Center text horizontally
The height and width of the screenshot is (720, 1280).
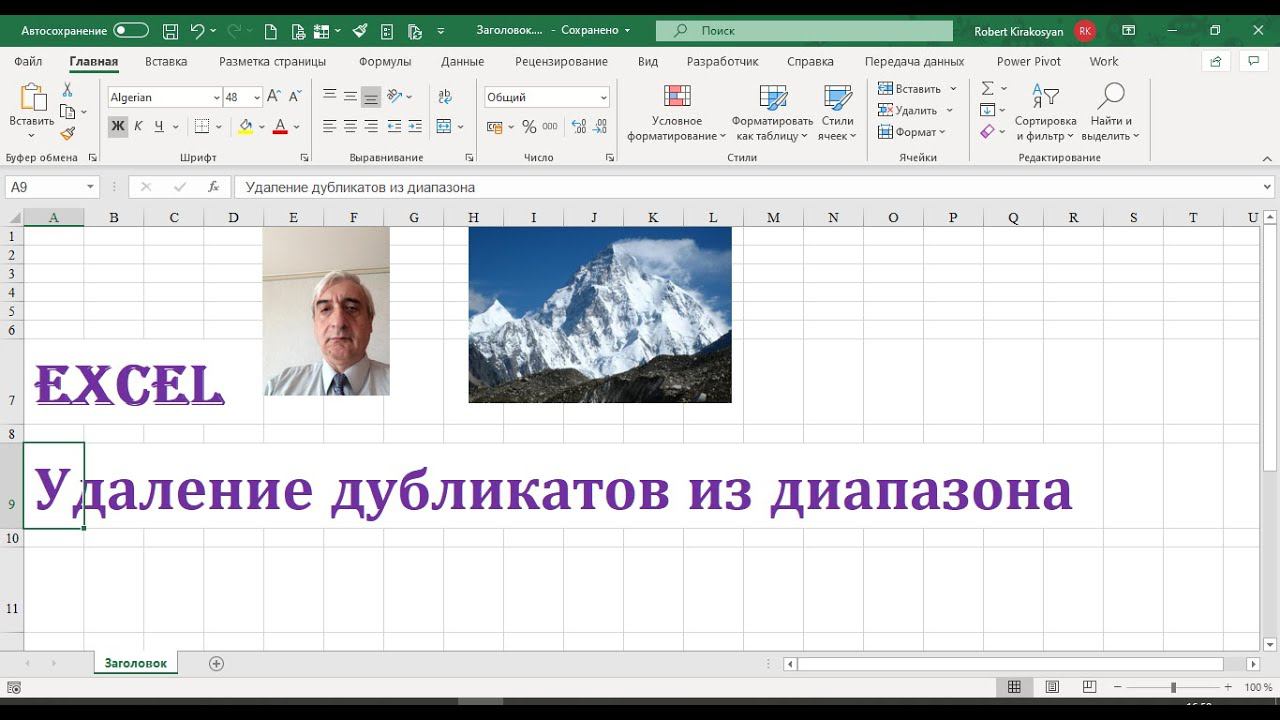(x=350, y=126)
